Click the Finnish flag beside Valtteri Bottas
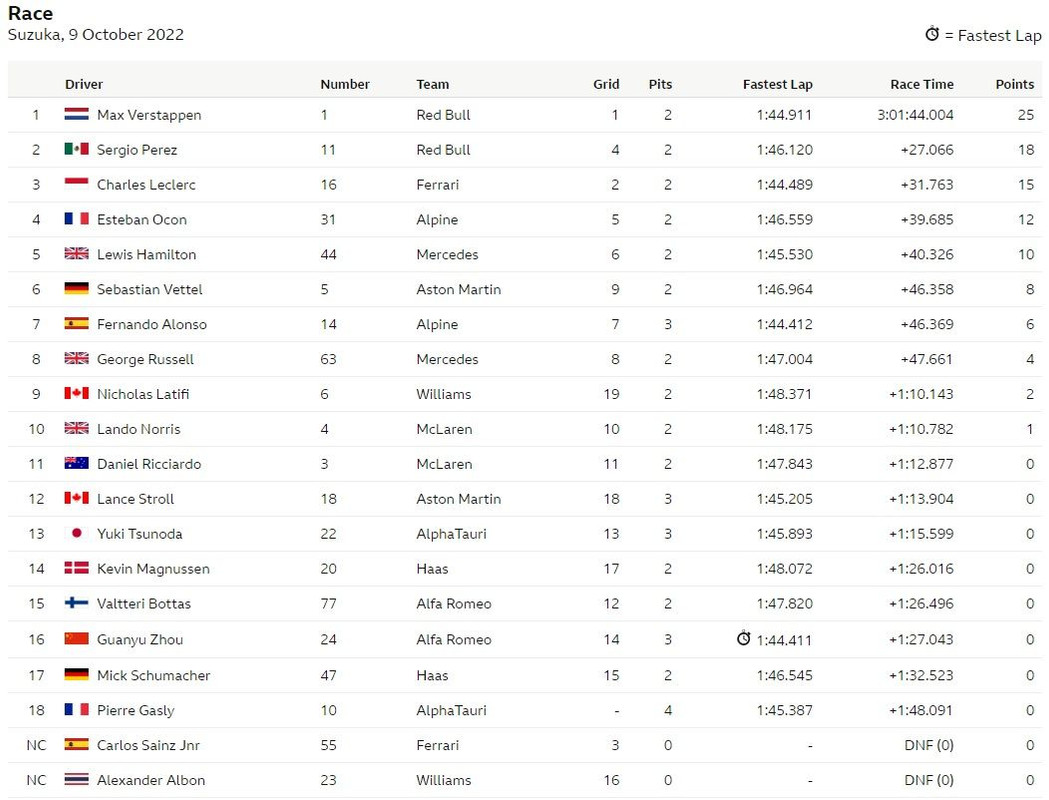Viewport: 1049px width, 800px height. point(76,603)
